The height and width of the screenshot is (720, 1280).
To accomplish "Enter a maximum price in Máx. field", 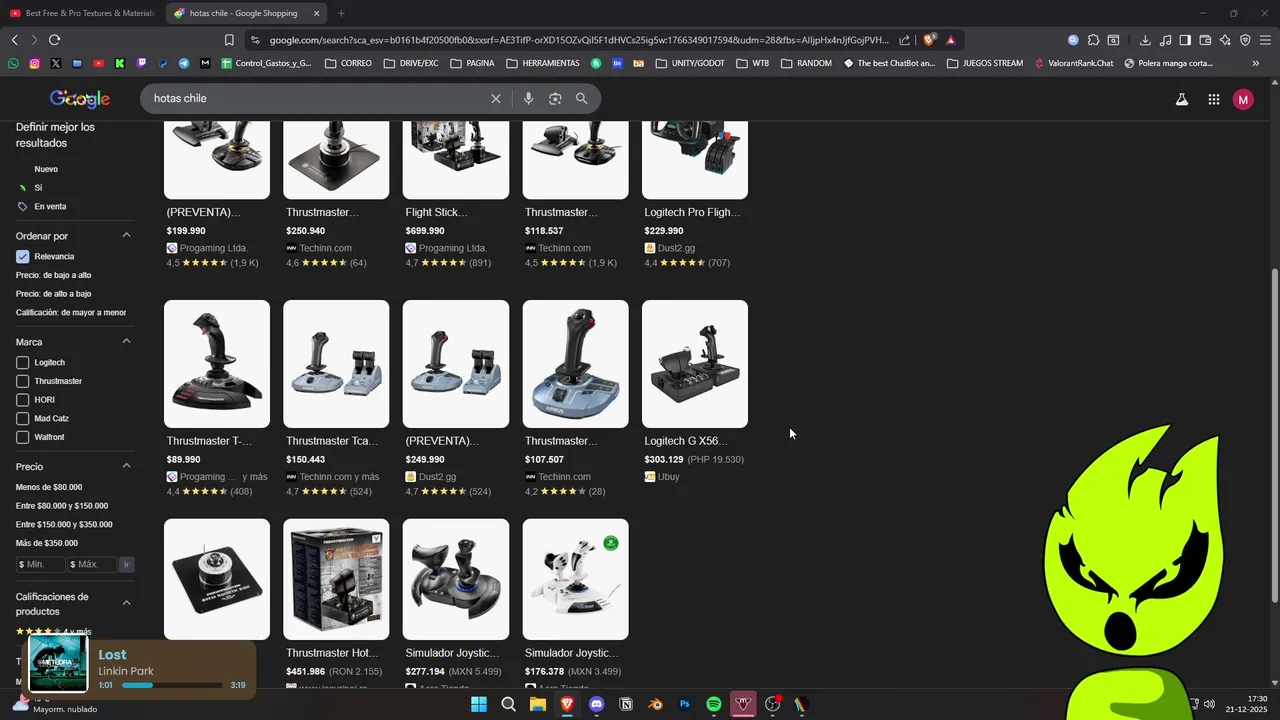I will [93, 564].
